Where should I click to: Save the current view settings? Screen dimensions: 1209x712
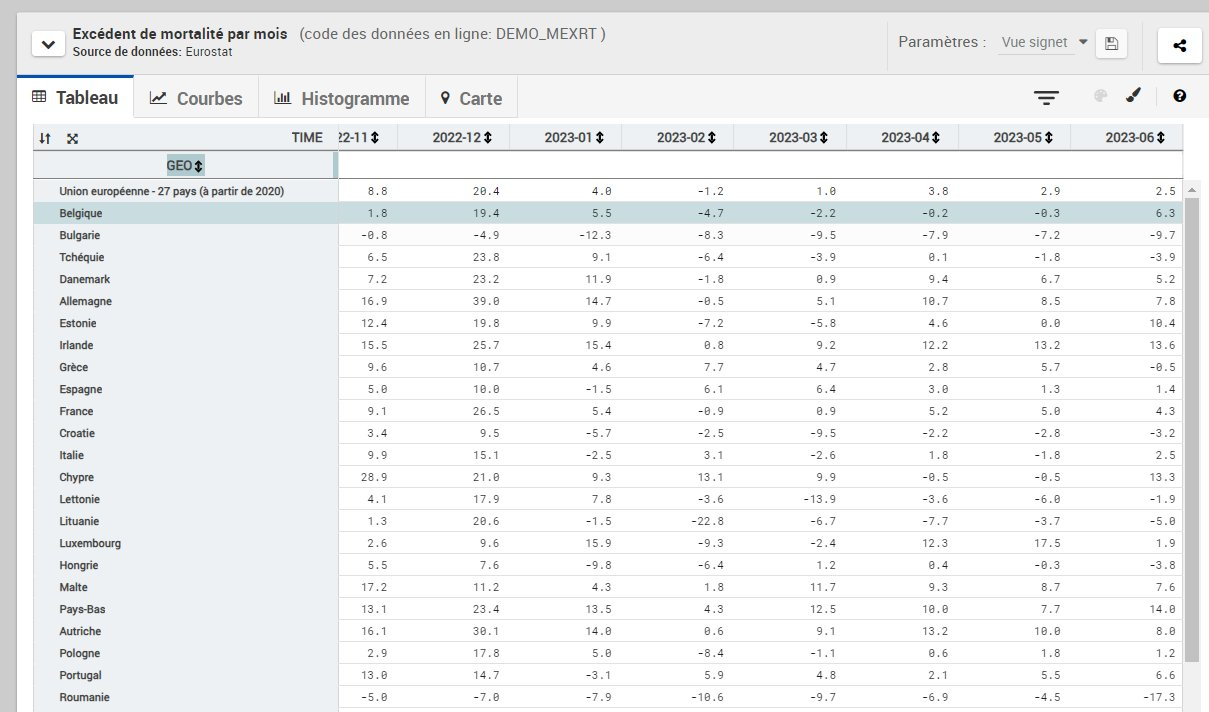click(x=1111, y=43)
